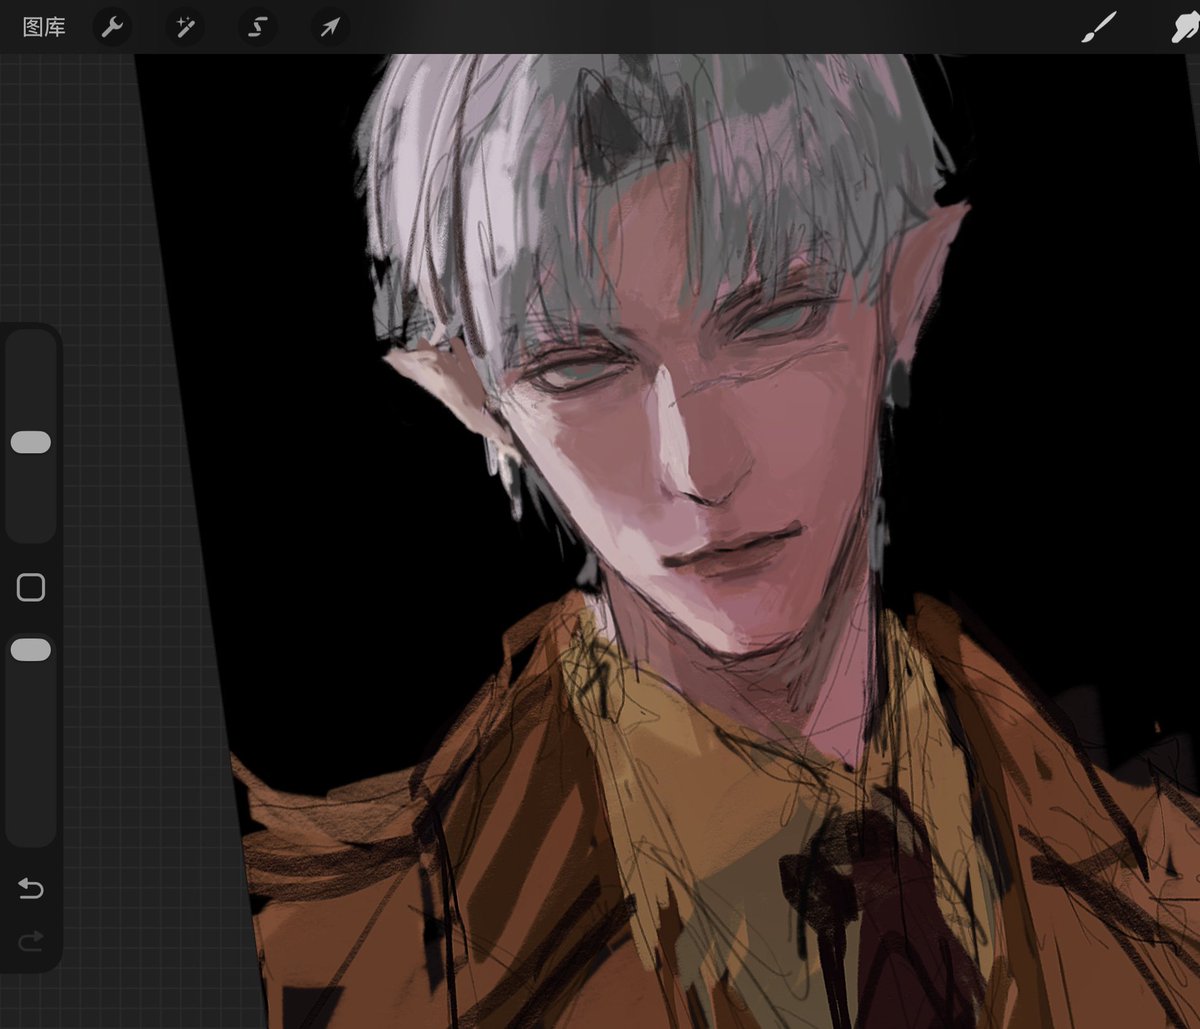
Task: Activate the Transform arrow tool
Action: coord(329,27)
